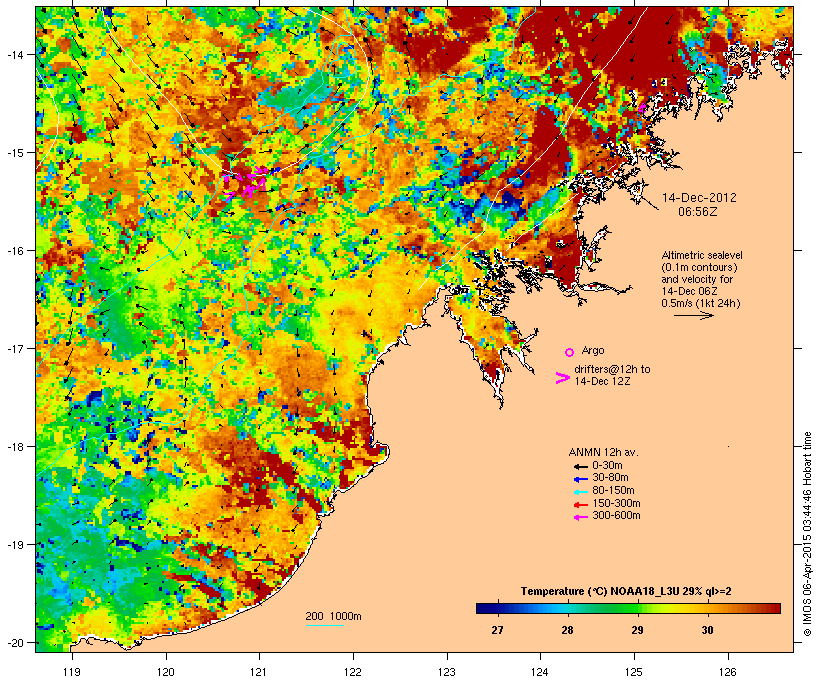820x680 pixels.
Task: Click the vertical IMOS timestamp text
Action: pyautogui.click(x=807, y=534)
